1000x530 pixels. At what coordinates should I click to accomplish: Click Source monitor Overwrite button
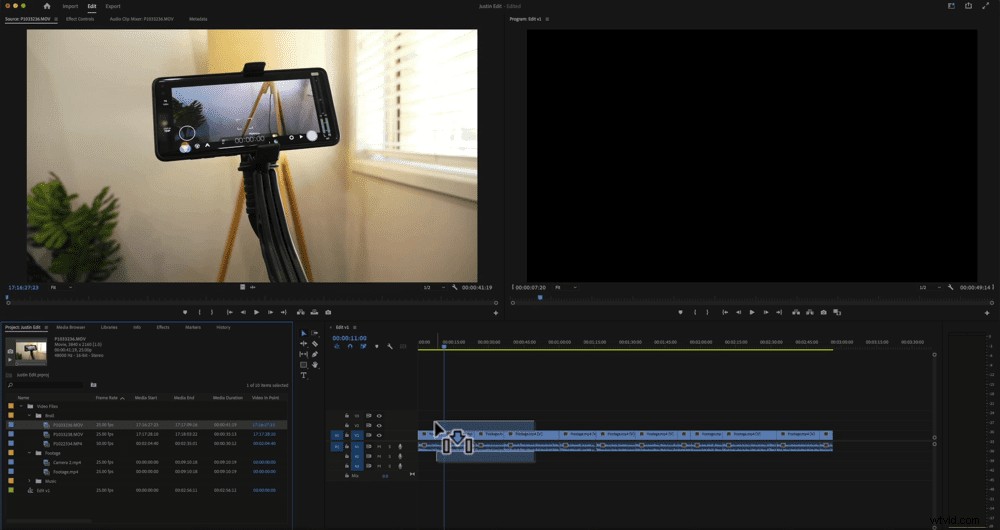pyautogui.click(x=314, y=313)
